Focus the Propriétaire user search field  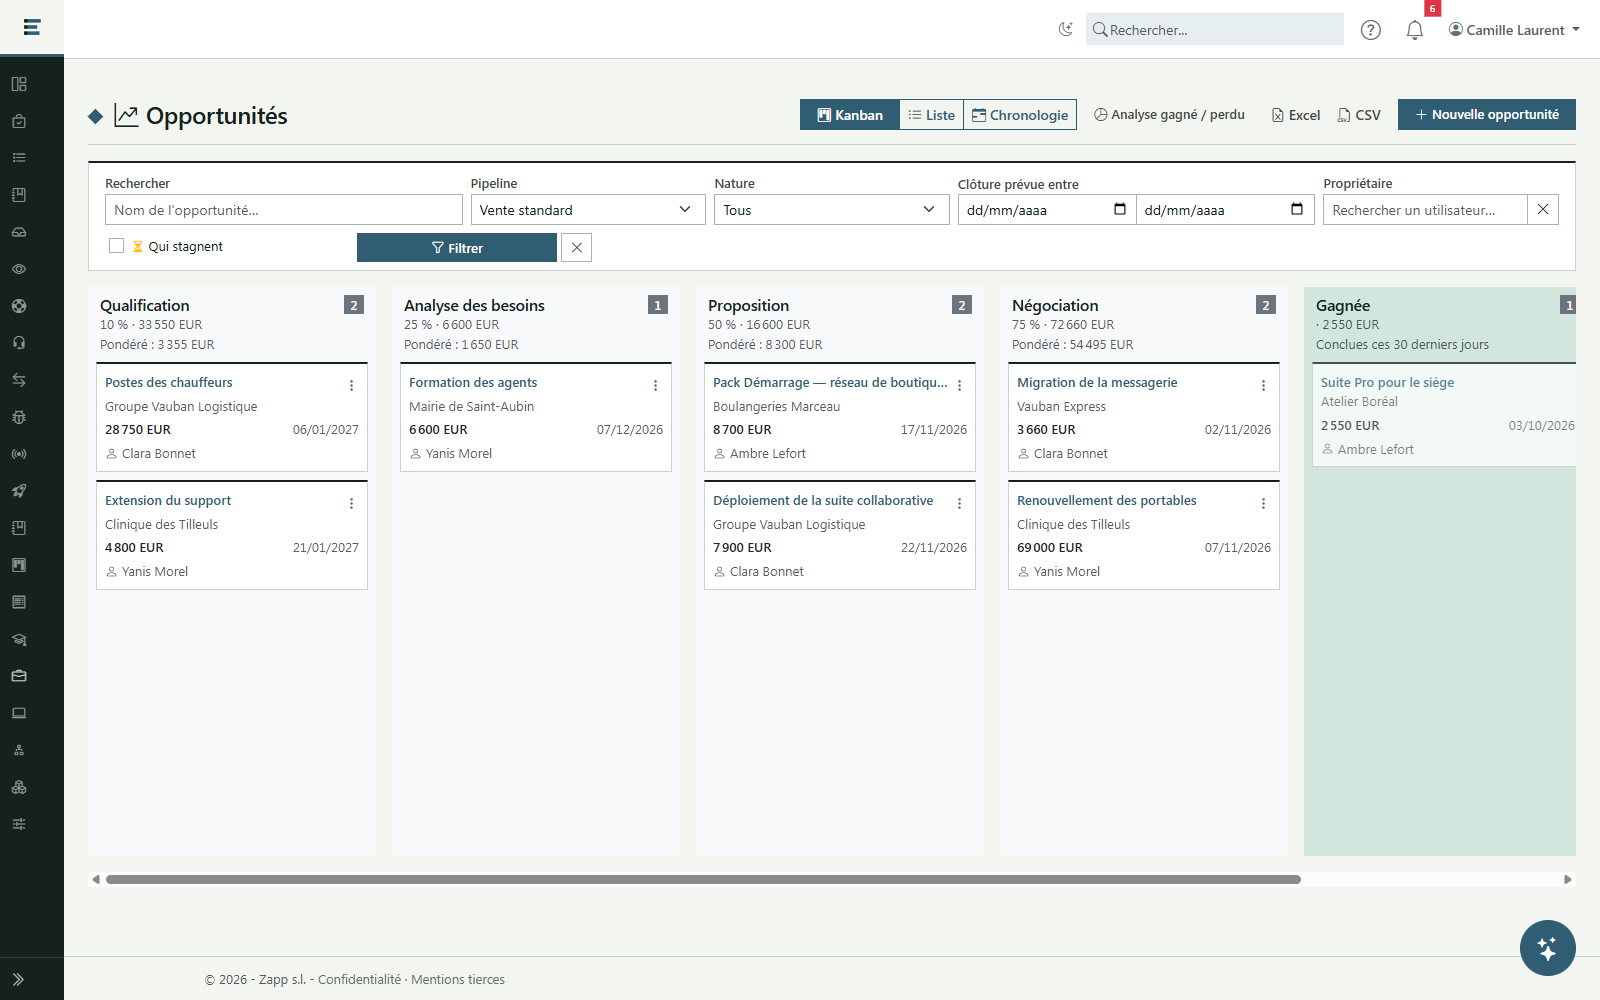(x=1425, y=210)
